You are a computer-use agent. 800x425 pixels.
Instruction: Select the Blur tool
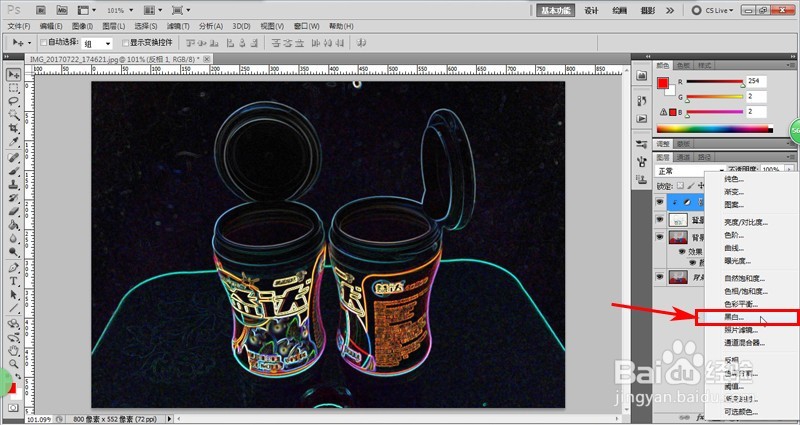click(x=13, y=238)
